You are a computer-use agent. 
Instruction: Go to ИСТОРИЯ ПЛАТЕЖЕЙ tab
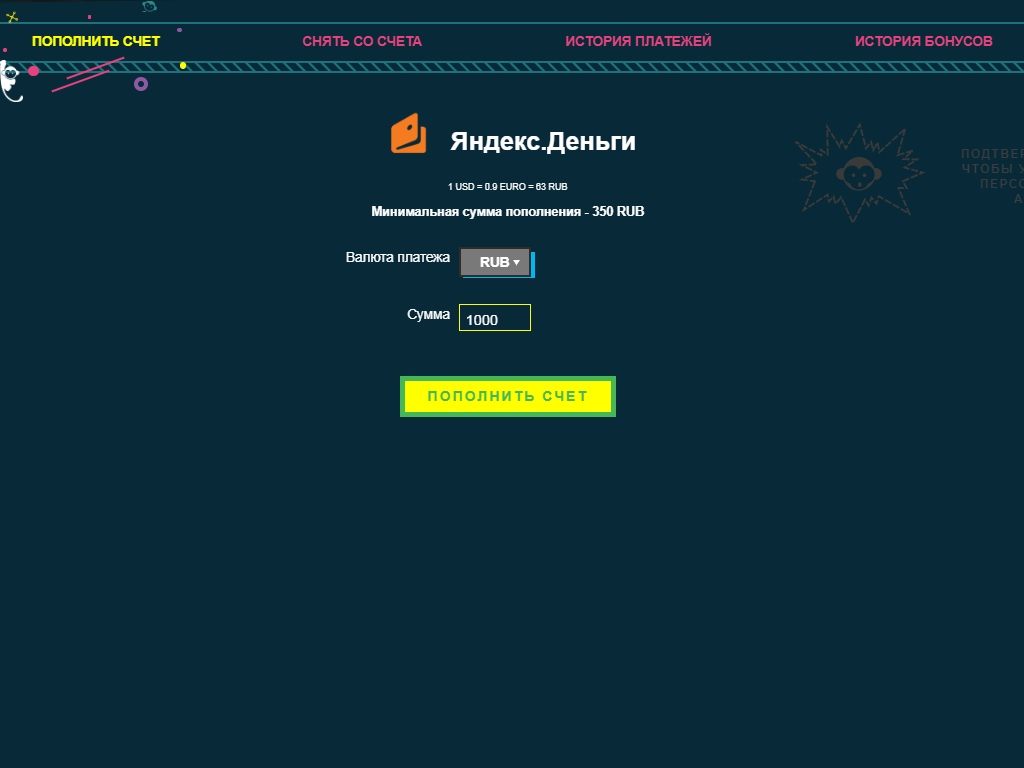pos(638,41)
